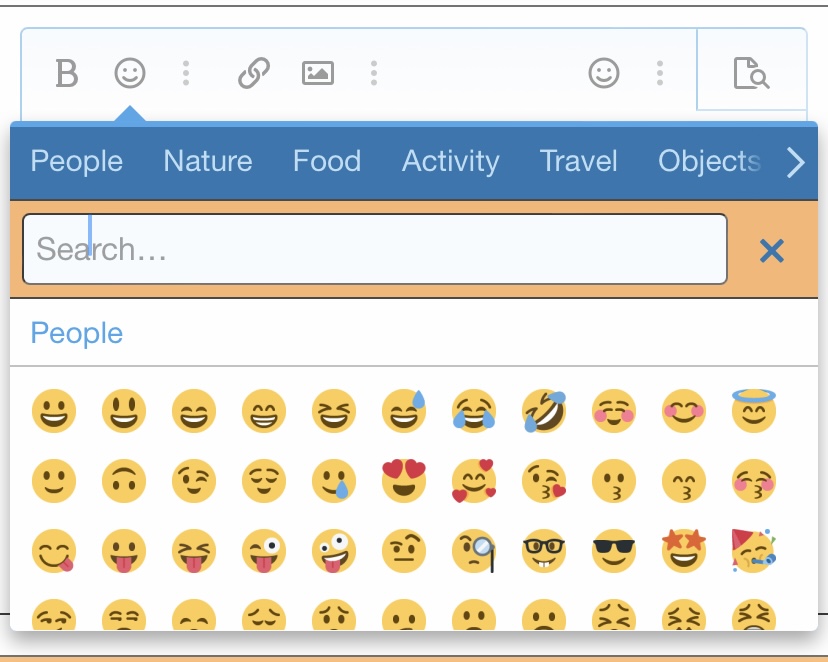Click the emoji Search input field
The height and width of the screenshot is (662, 828).
click(375, 249)
